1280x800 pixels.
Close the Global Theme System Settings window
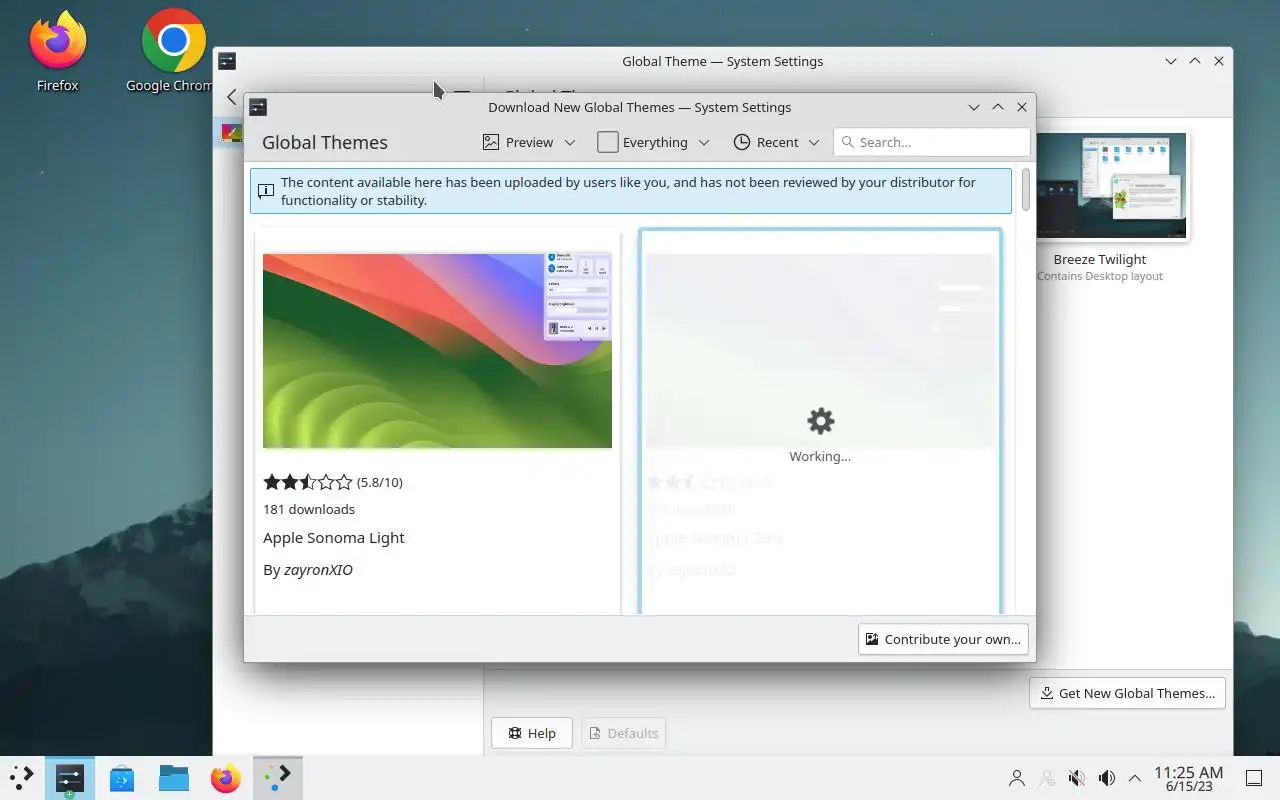[x=1219, y=61]
